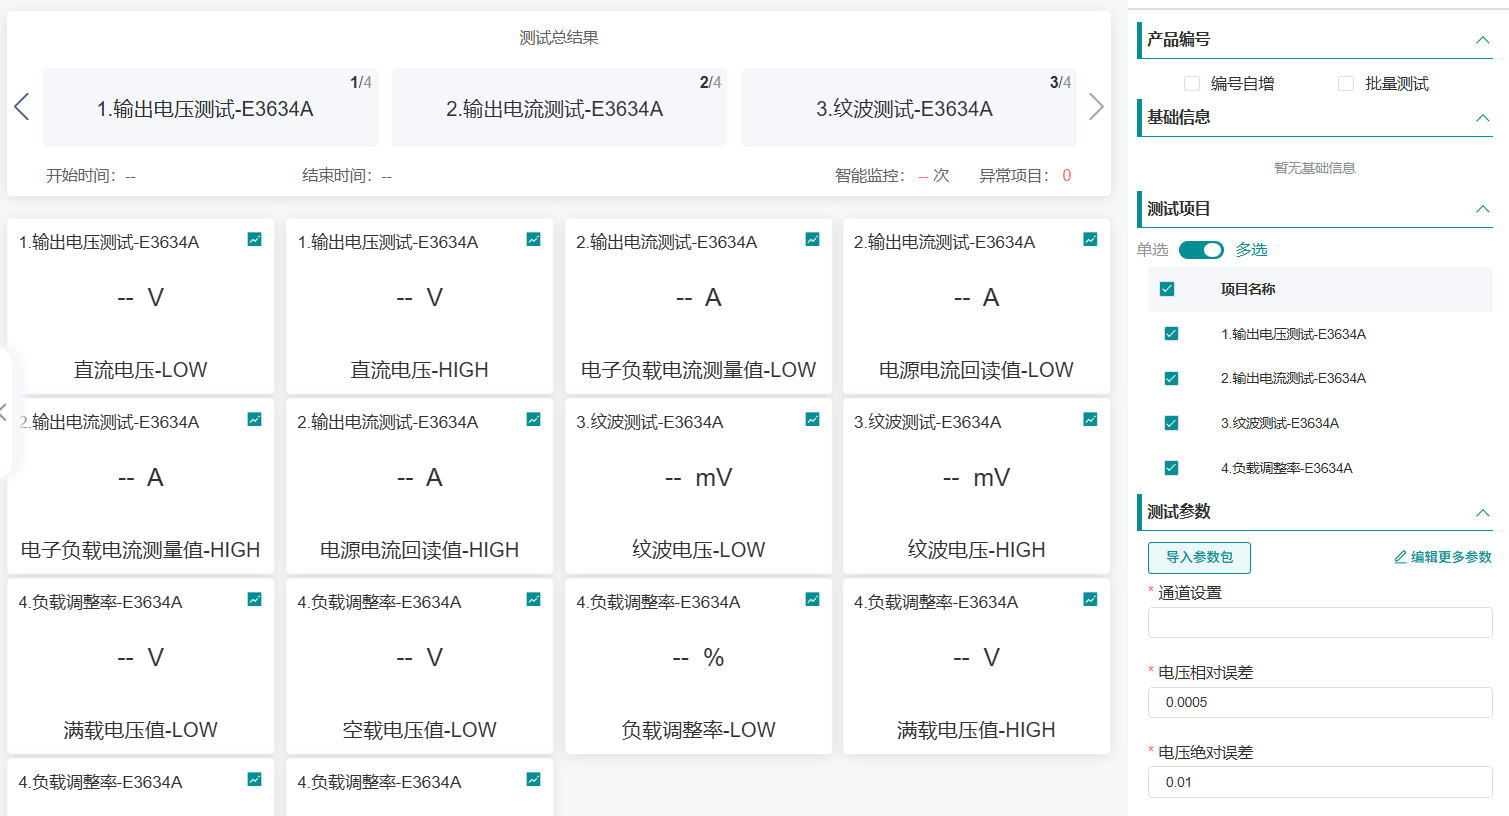
Task: Open trend chart icon on 直流电压-HIGH card
Action: pos(534,239)
